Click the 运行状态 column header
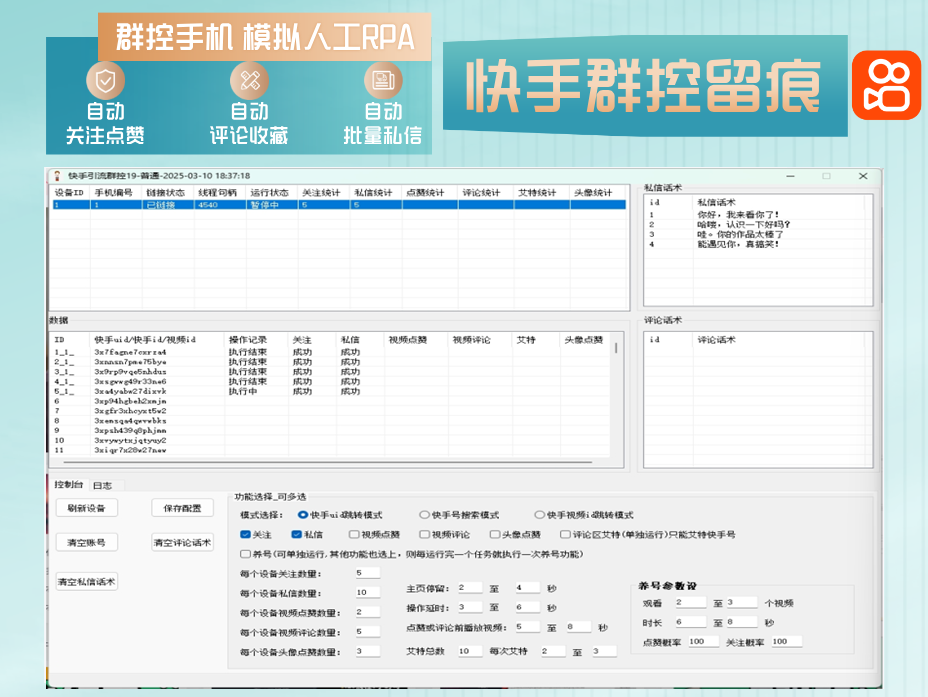Screen dimensions: 928x697 (x=271, y=193)
